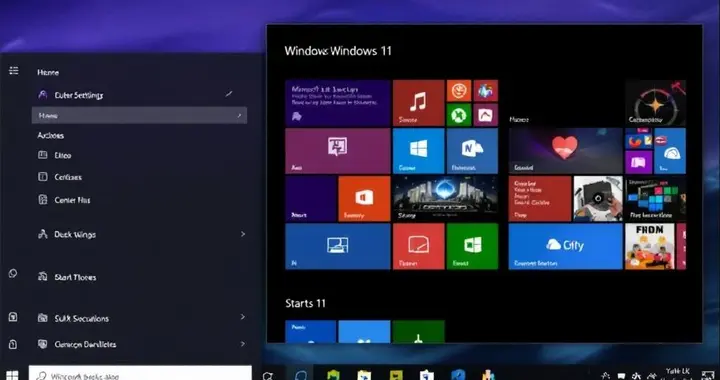
Task: Open the dark purple text tile at top left
Action: pyautogui.click(x=338, y=103)
